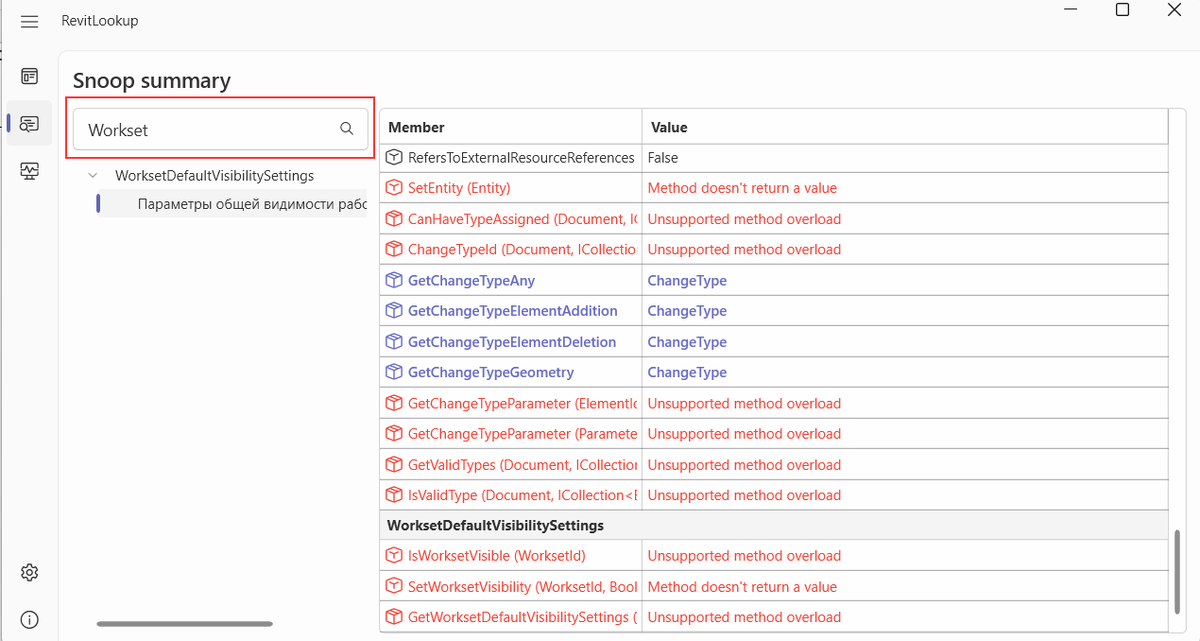The image size is (1200, 641).
Task: Click icon beside GetWorksetDefaultVisibilitySettings
Action: tap(394, 617)
